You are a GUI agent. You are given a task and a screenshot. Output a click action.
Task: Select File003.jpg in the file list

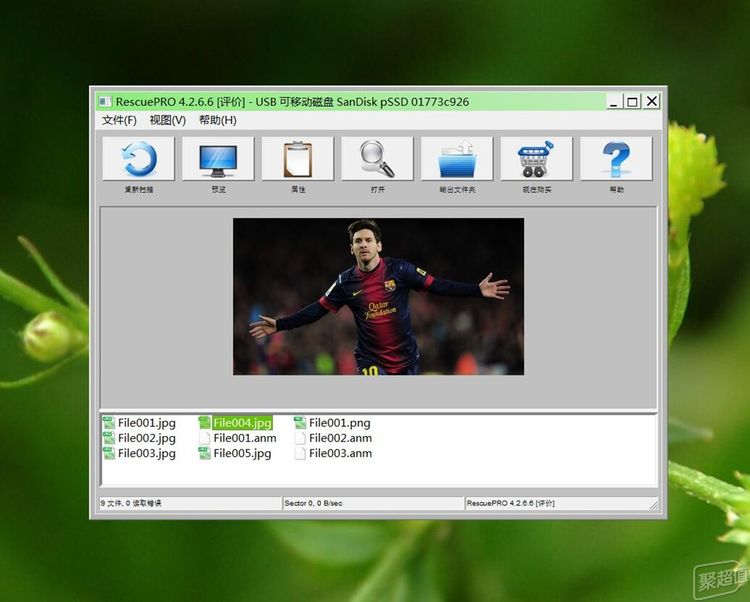click(x=147, y=453)
